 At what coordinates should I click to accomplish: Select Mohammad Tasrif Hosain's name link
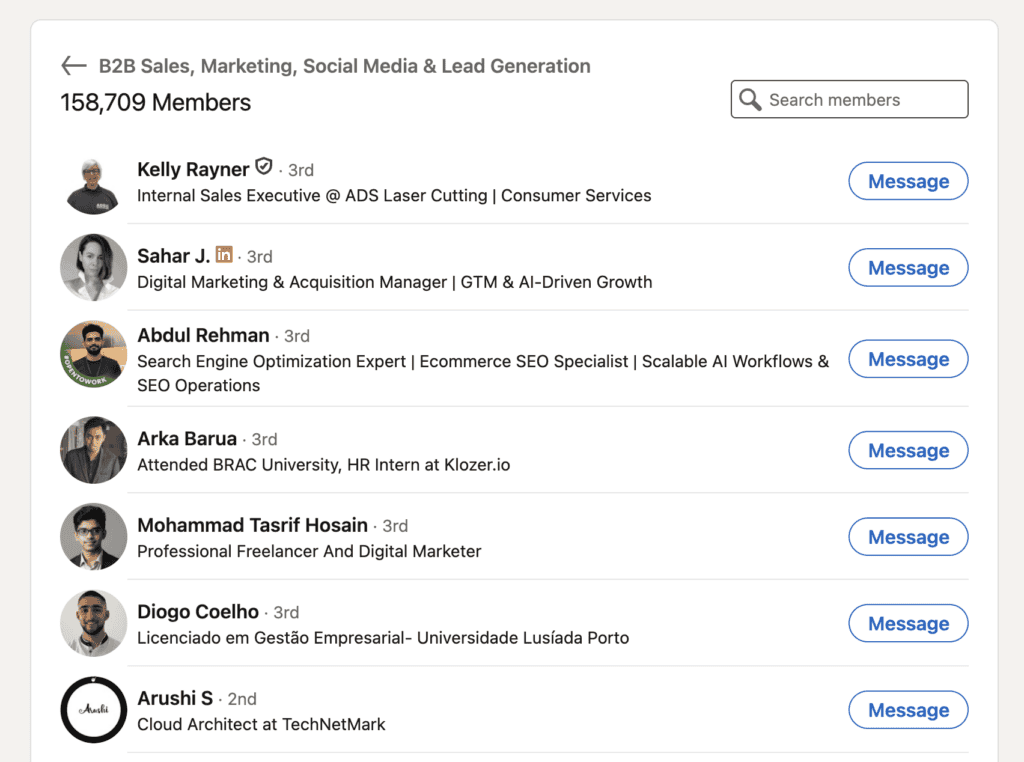pyautogui.click(x=252, y=525)
